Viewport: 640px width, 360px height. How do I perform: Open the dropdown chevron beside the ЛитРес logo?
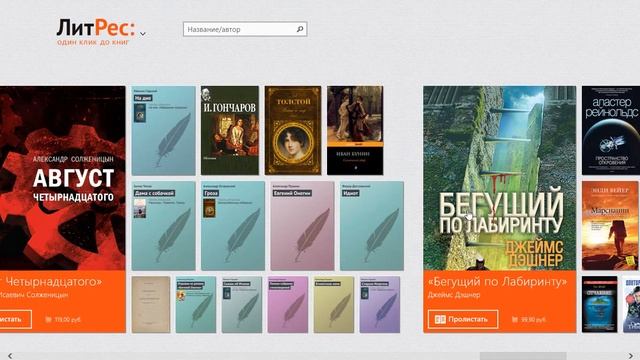point(142,34)
